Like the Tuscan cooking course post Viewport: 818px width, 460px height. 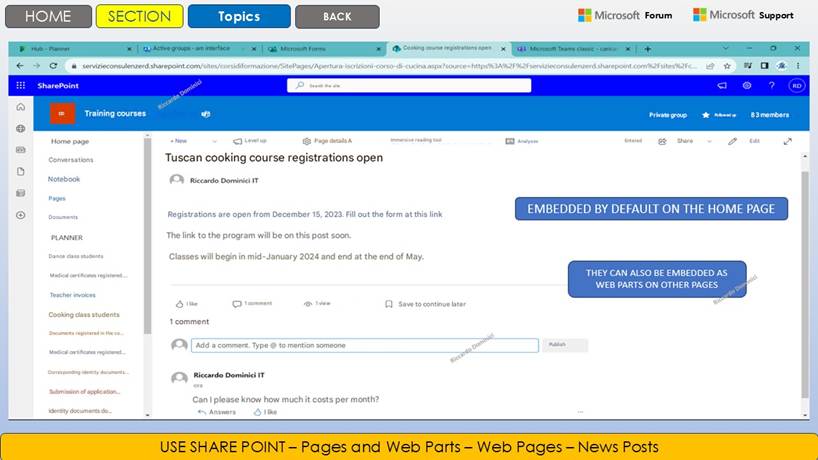(186, 304)
